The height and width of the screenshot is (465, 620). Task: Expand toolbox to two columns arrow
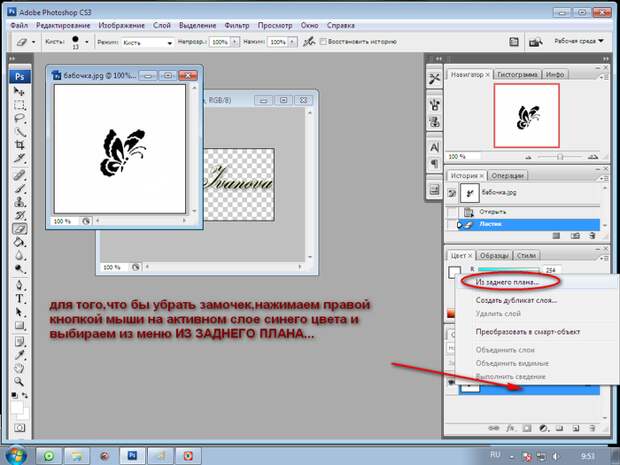[x=12, y=59]
